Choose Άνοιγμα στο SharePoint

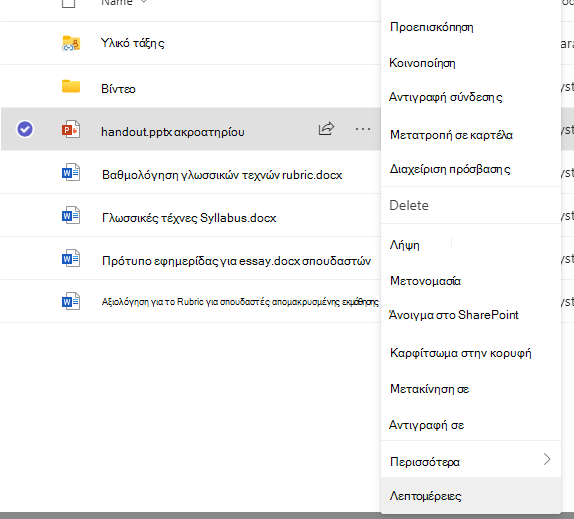click(x=454, y=315)
